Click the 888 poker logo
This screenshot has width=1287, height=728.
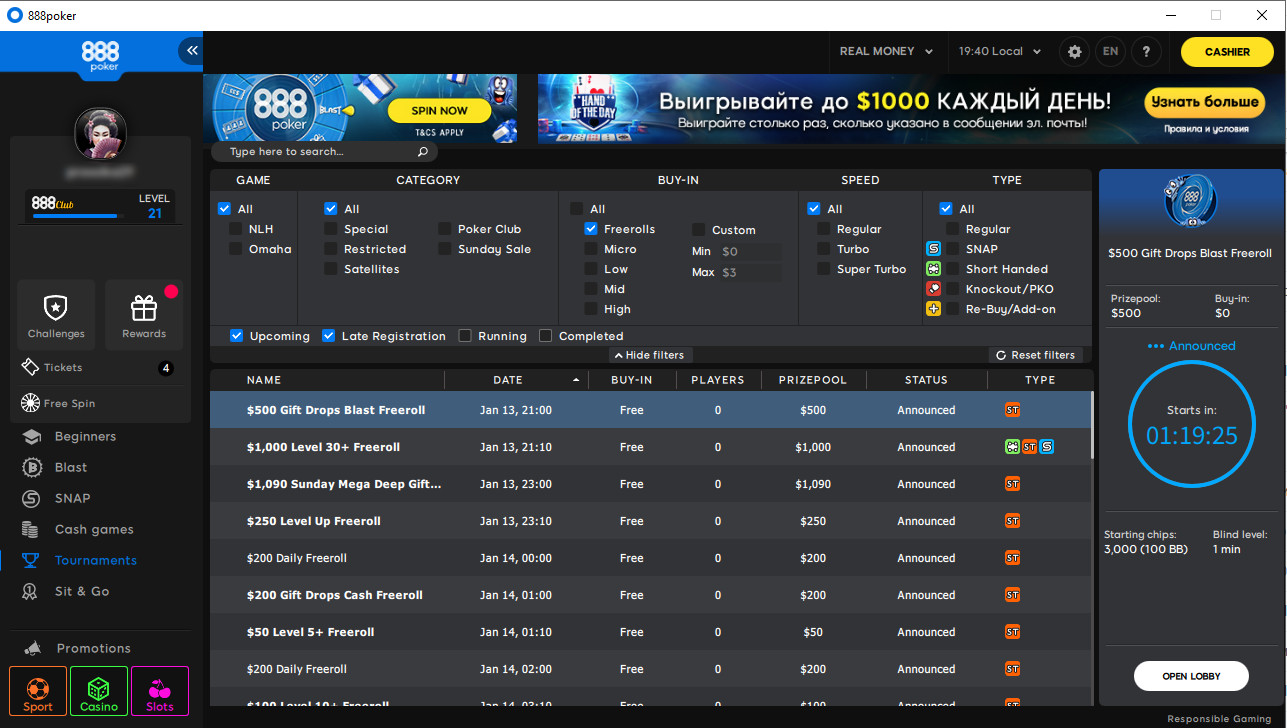click(x=100, y=54)
